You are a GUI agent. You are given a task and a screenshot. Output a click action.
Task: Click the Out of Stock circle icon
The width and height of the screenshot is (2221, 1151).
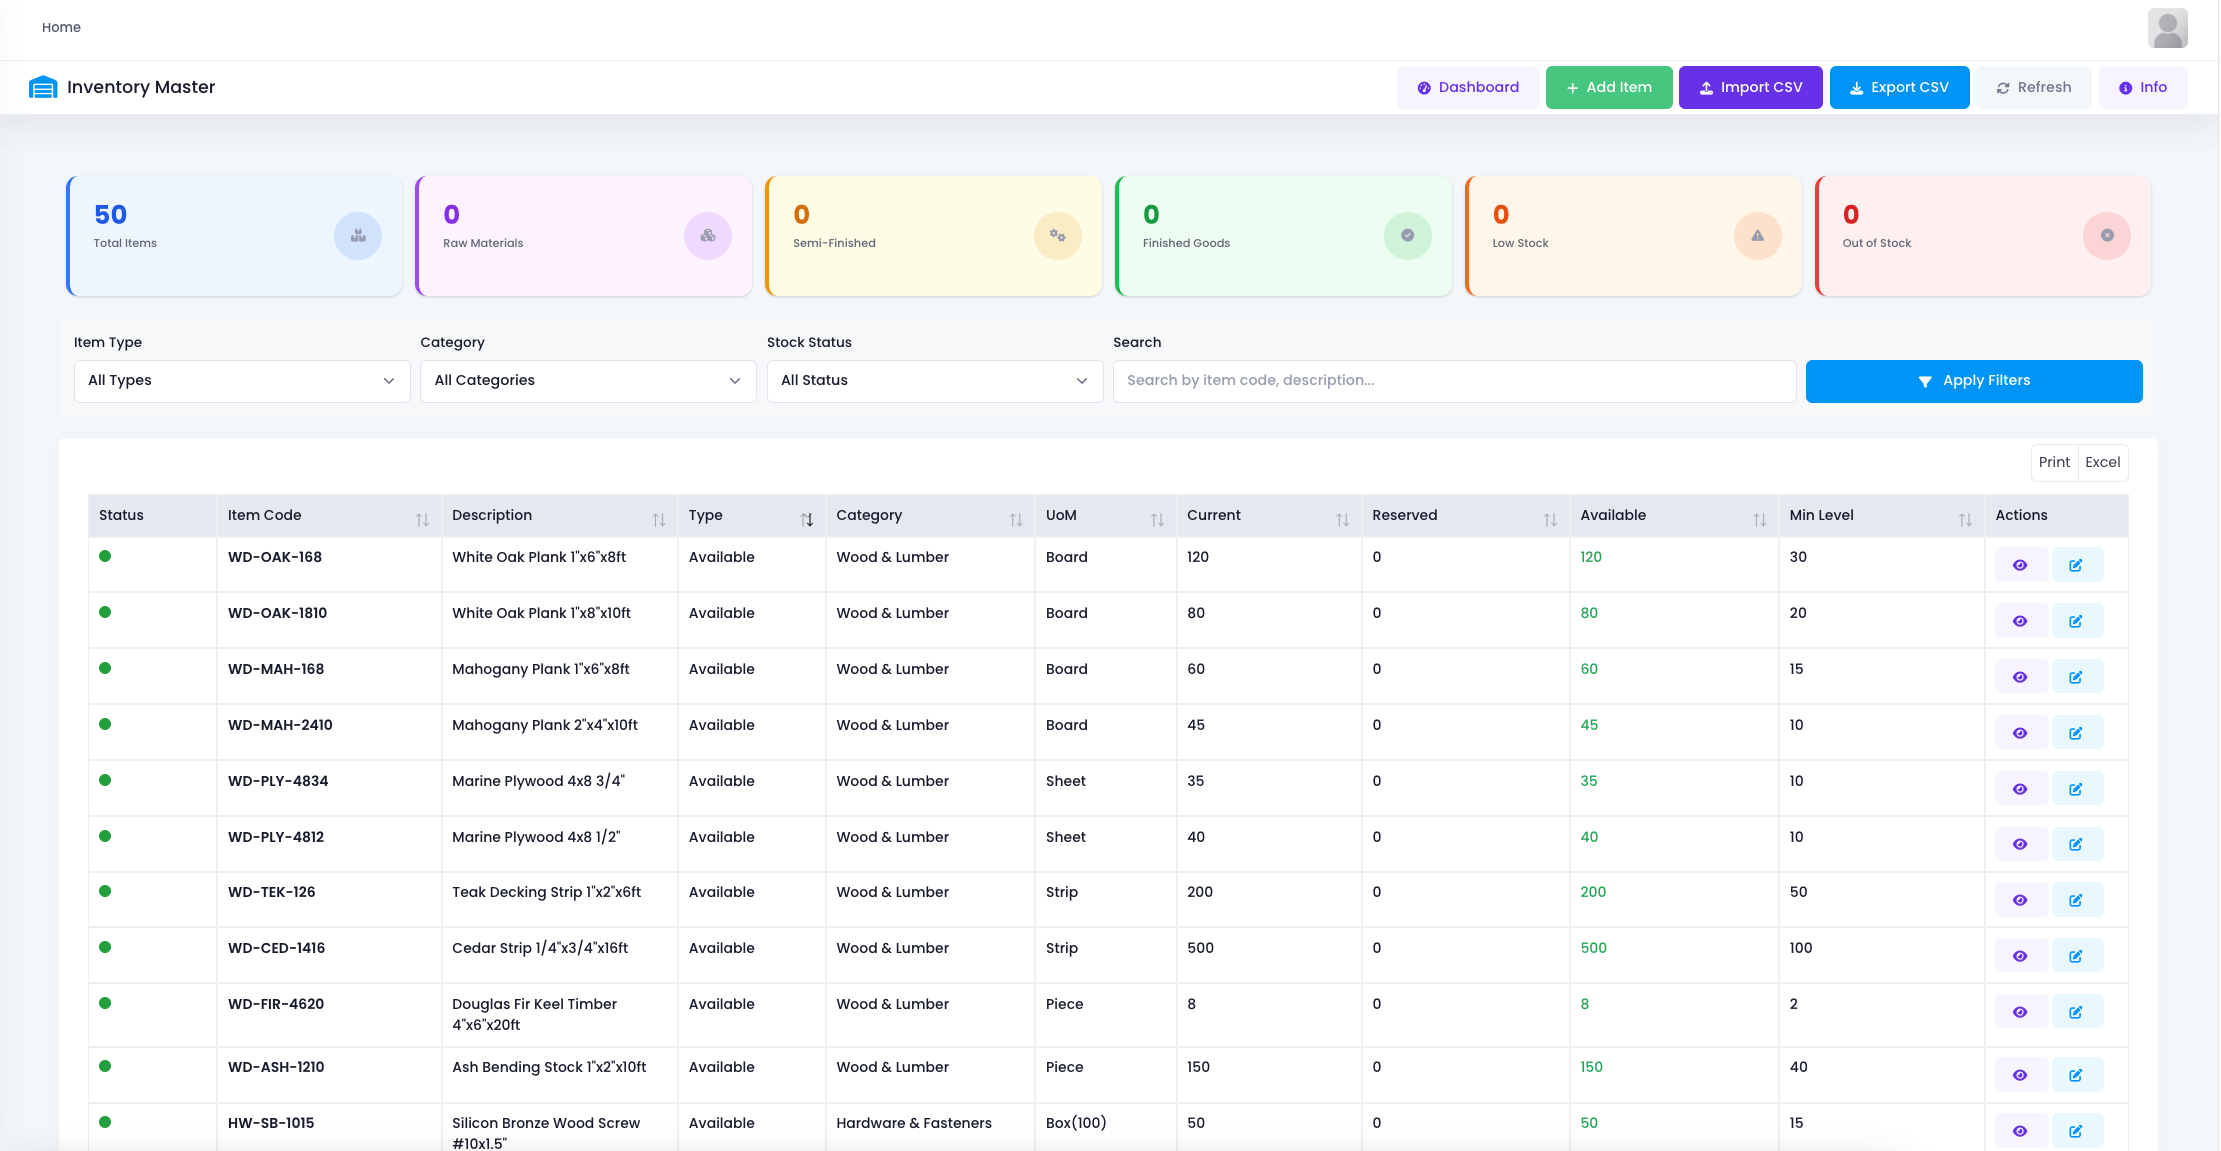point(2106,236)
